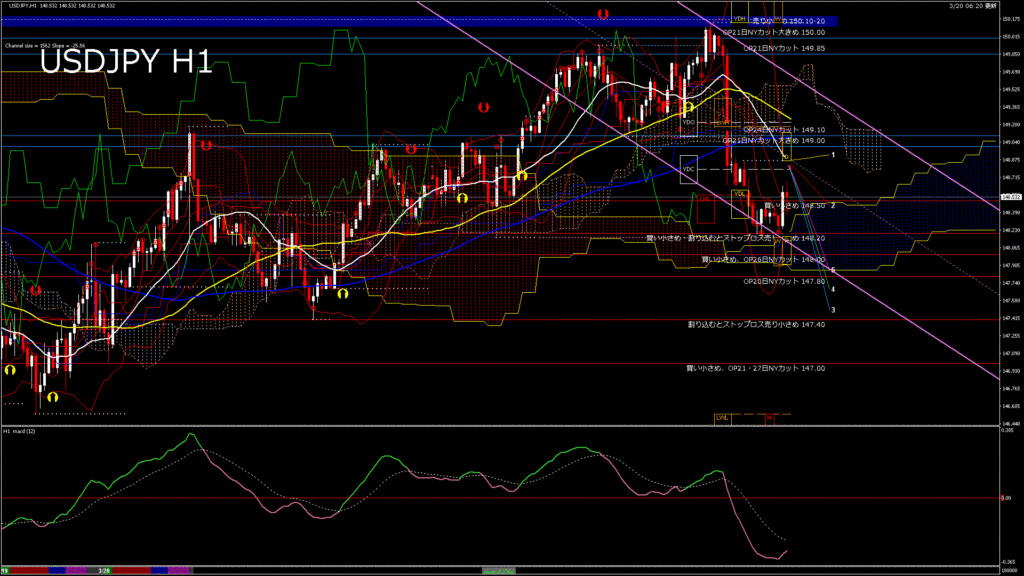1024x576 pixels.
Task: Click the YDL level box
Action: click(x=740, y=193)
